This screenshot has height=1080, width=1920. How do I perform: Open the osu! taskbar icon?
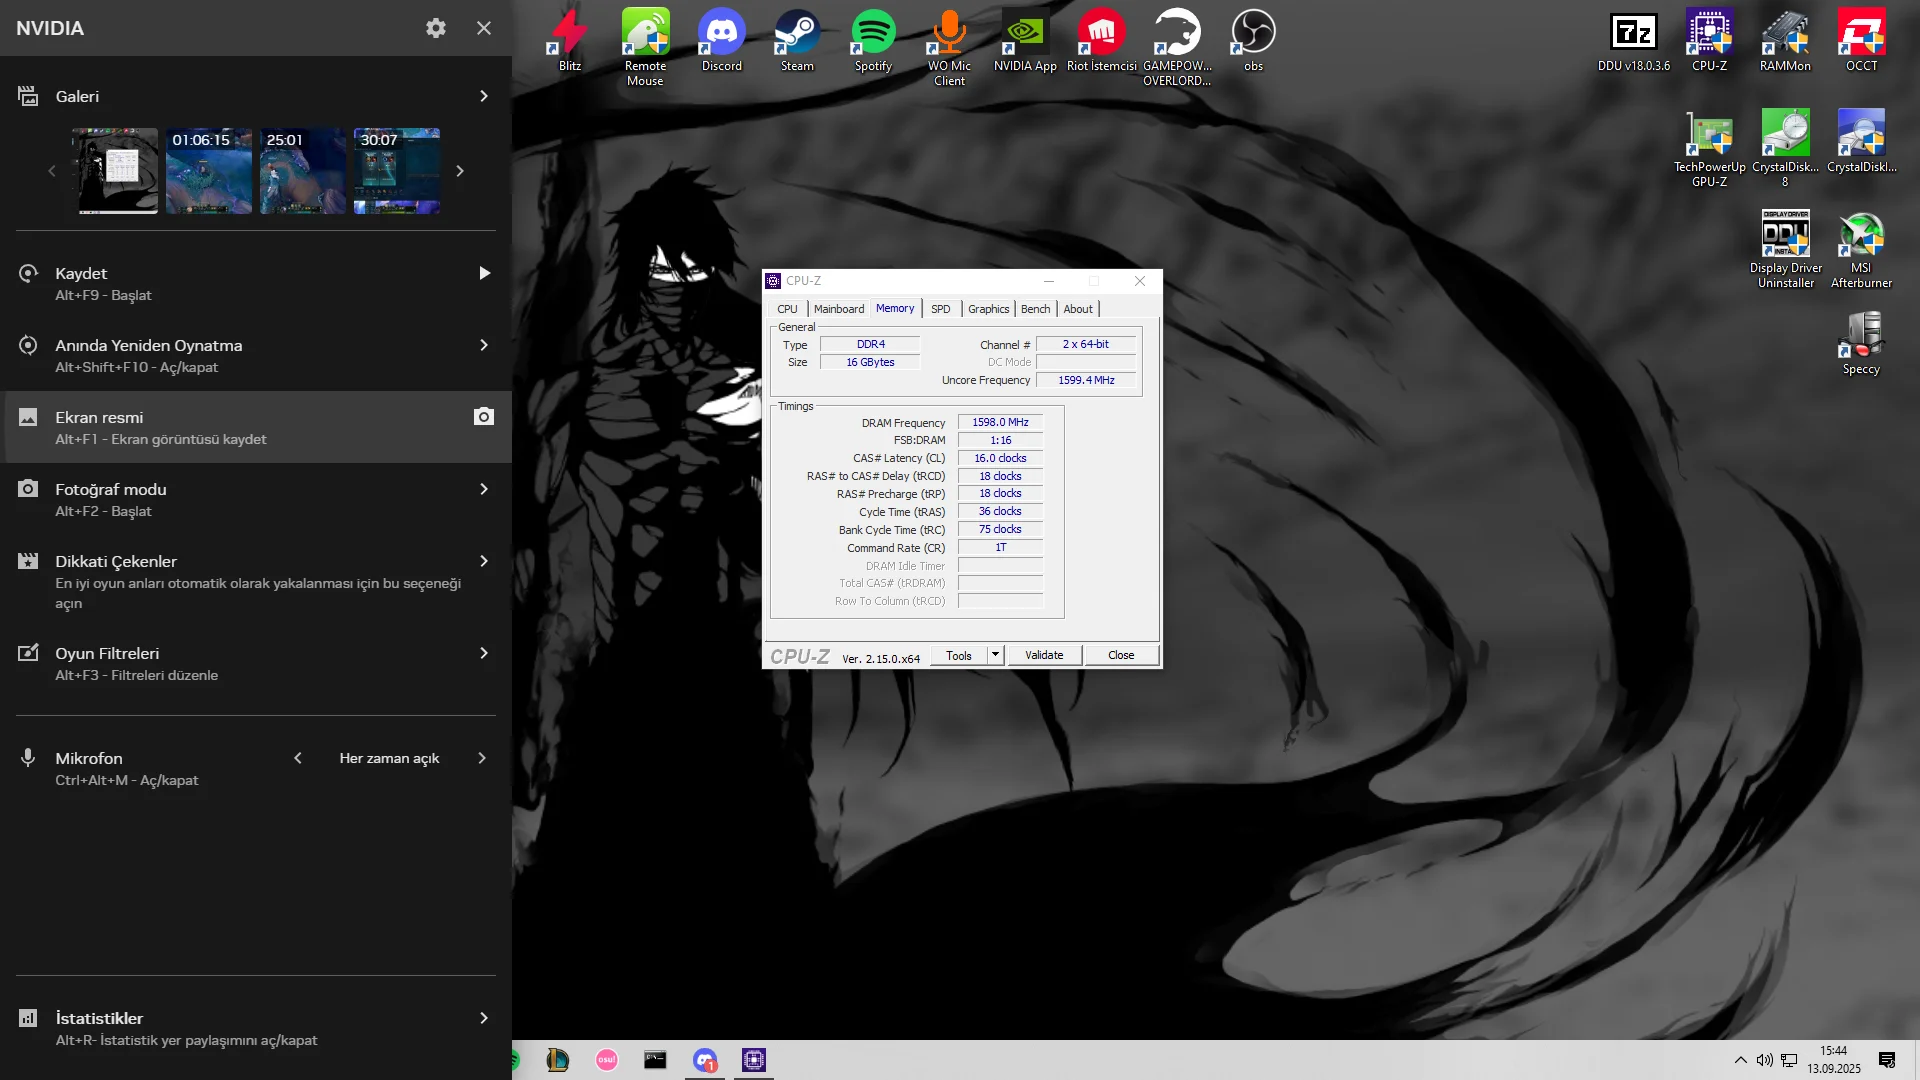click(606, 1060)
